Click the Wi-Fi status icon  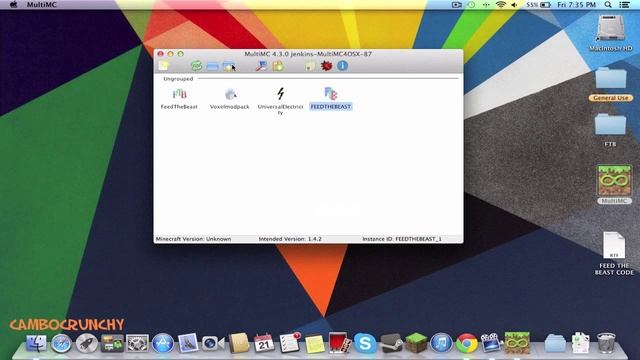pyautogui.click(x=501, y=5)
